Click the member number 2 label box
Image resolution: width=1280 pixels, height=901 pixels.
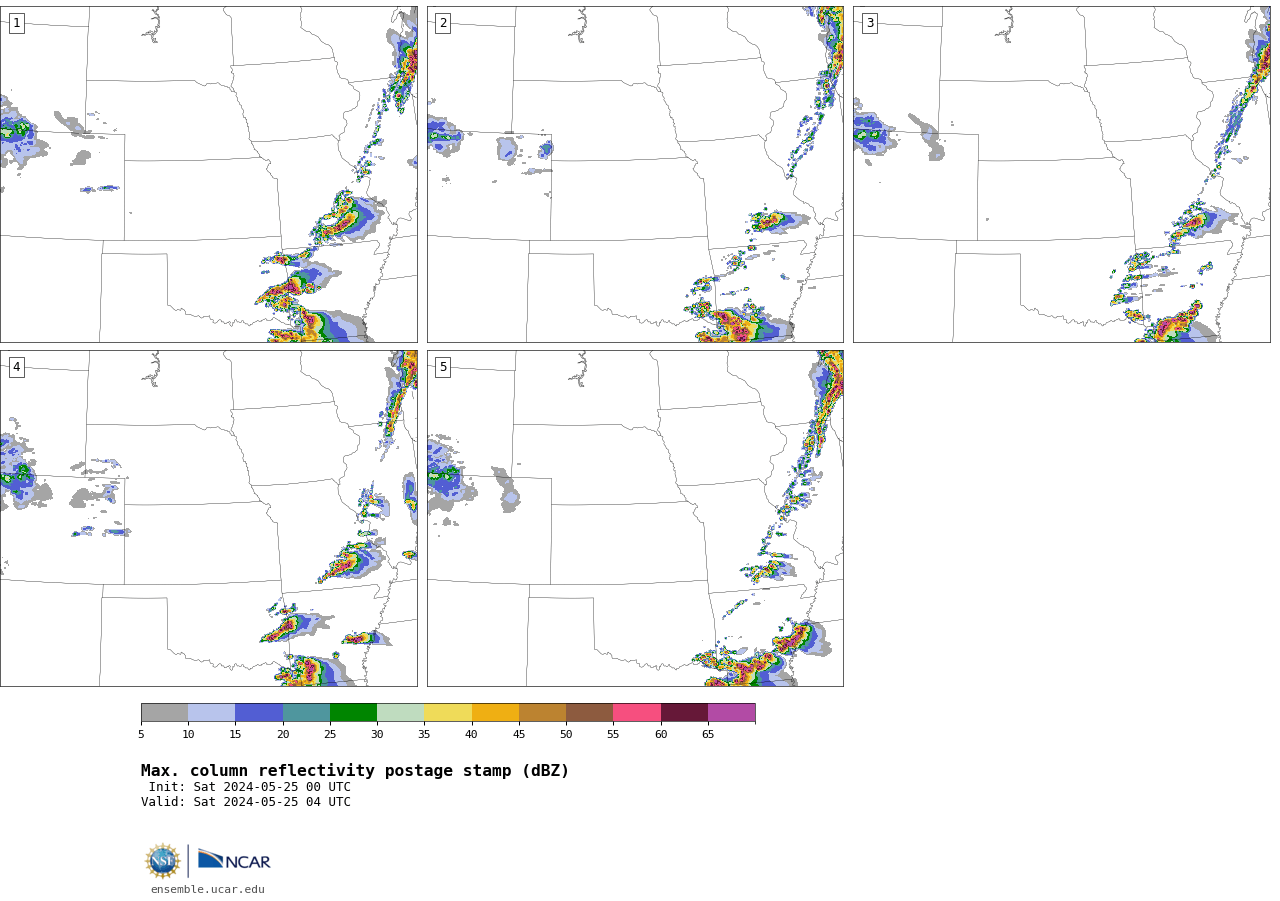pos(443,23)
